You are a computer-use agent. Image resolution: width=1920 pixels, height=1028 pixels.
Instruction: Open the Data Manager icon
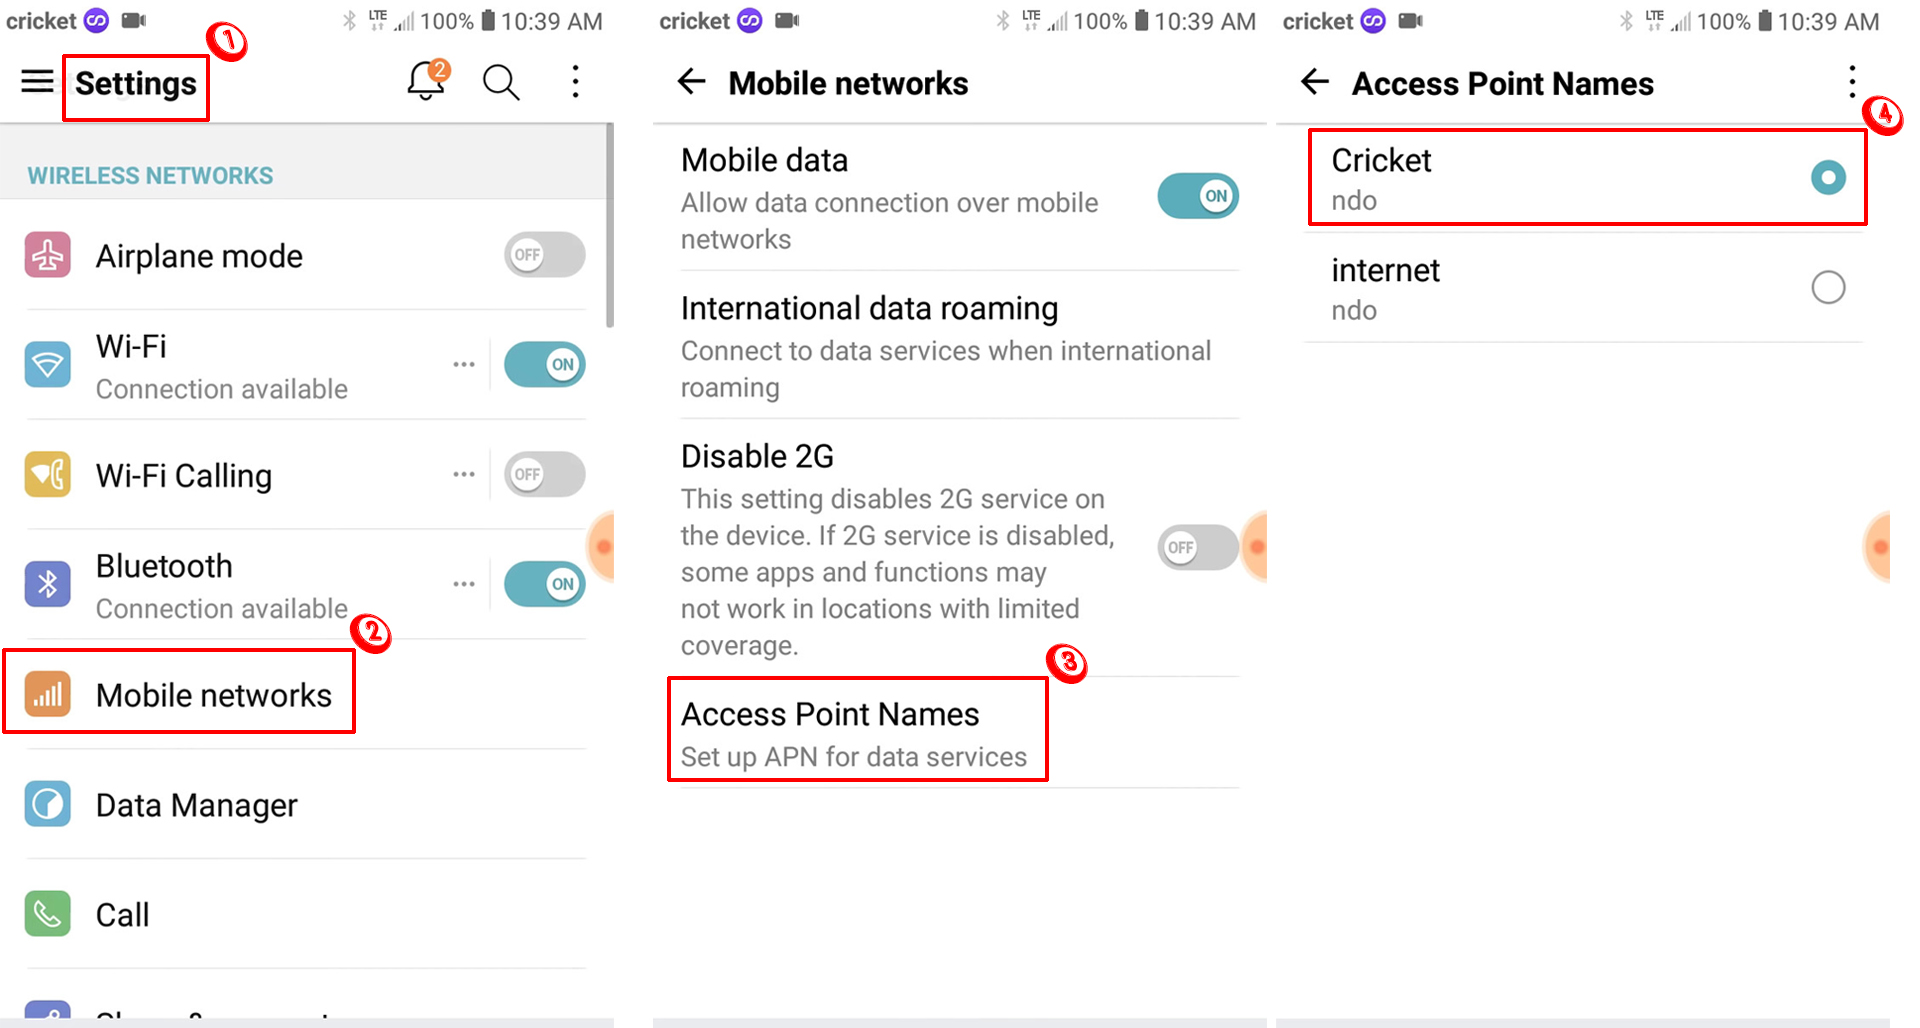(x=47, y=803)
